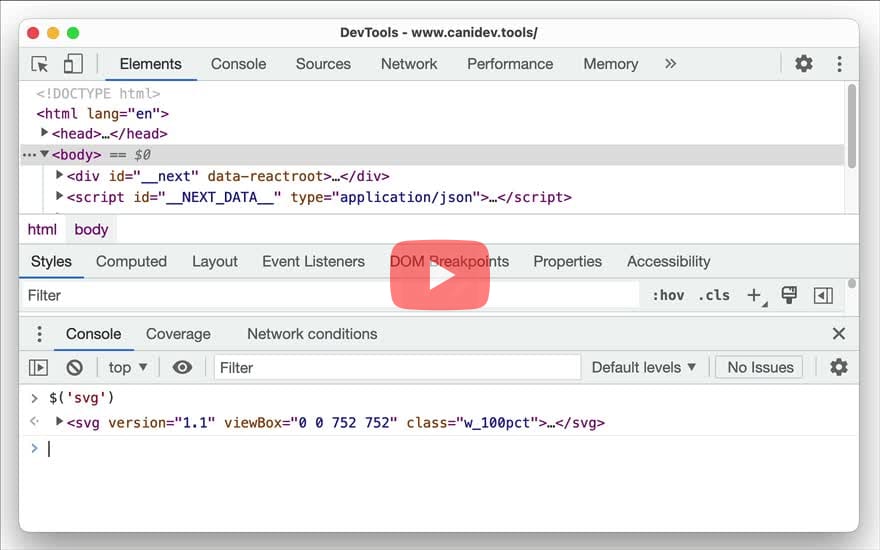Open the Default levels dropdown
The width and height of the screenshot is (880, 550).
[644, 368]
